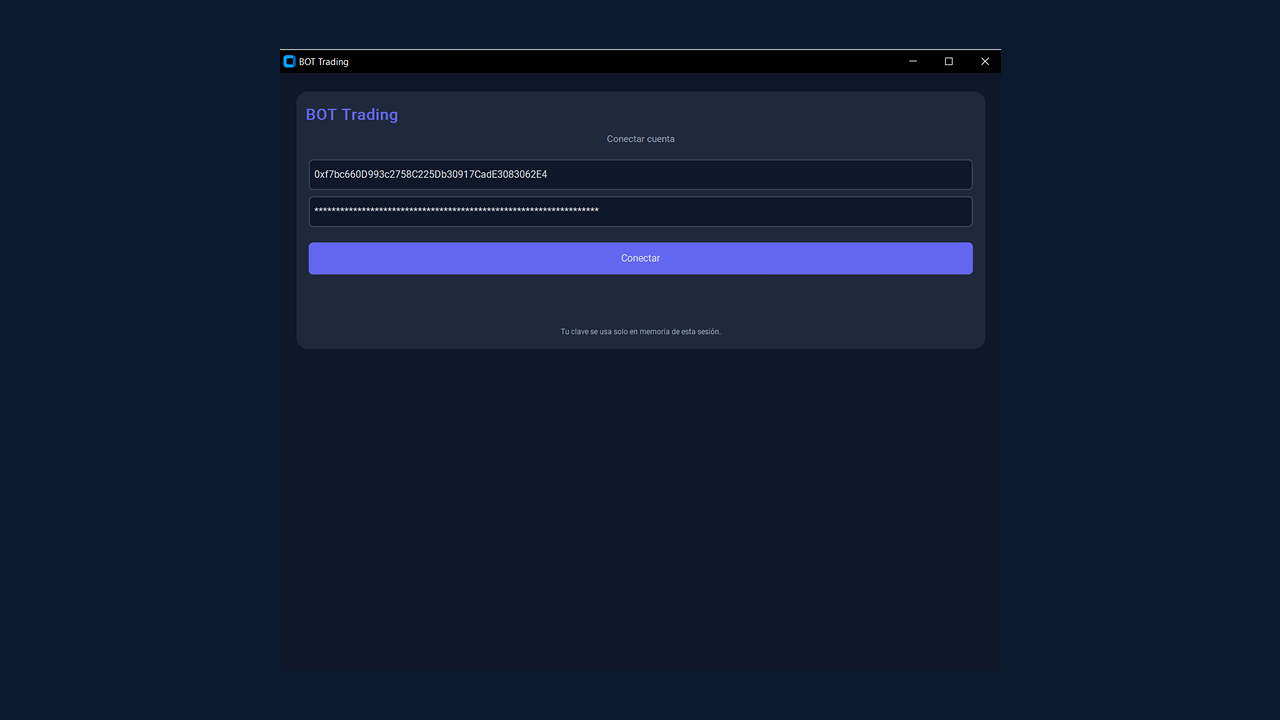Click the empty middle of the title bar
Screen dimensions: 1280x720
(x=620, y=62)
